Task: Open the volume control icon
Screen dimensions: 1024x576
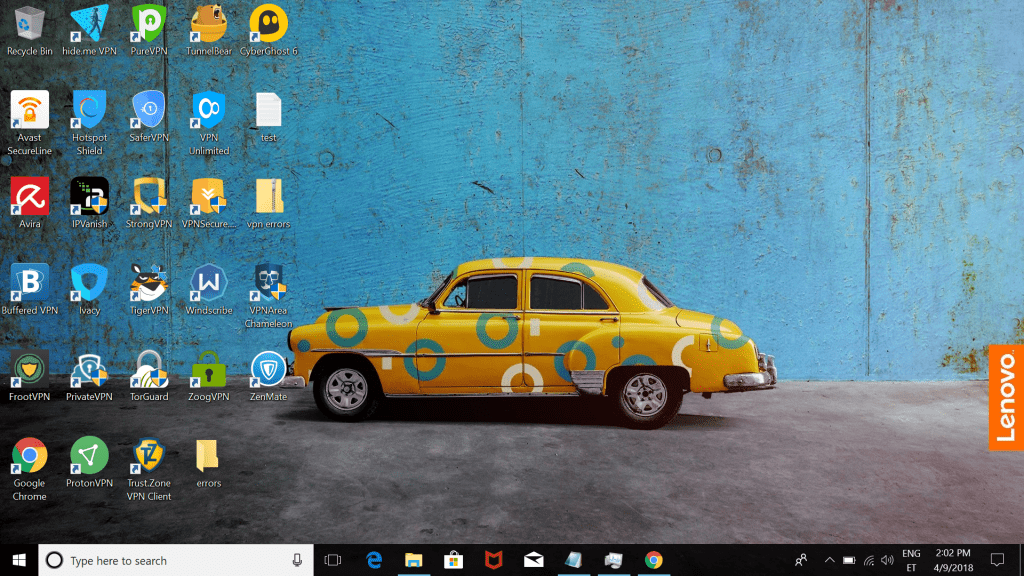Action: (x=887, y=560)
